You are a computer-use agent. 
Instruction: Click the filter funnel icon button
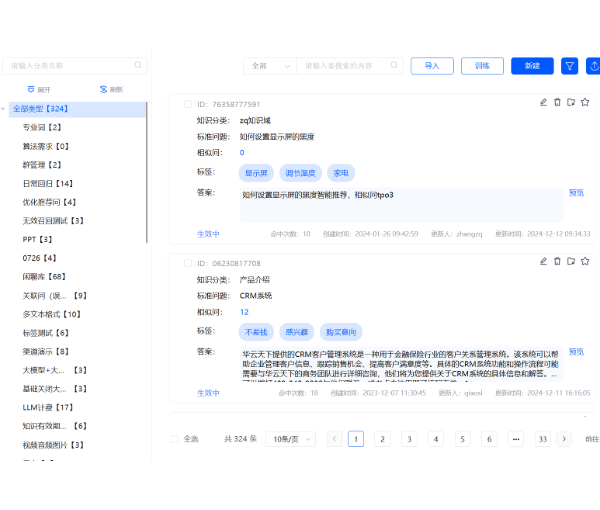(570, 66)
